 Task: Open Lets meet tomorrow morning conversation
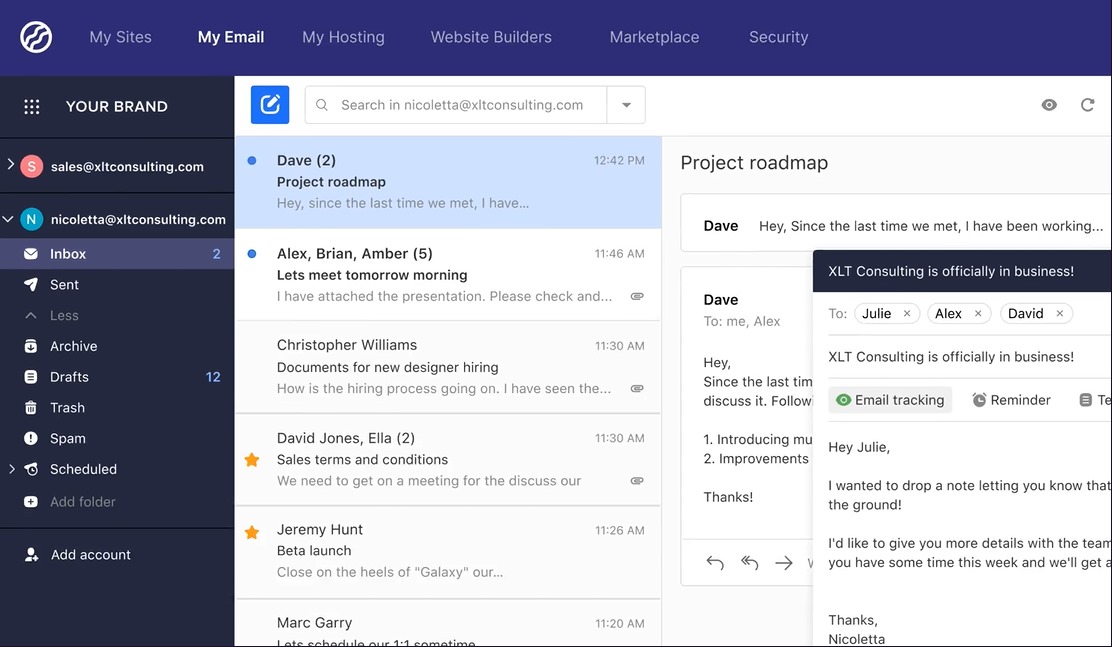(x=447, y=275)
